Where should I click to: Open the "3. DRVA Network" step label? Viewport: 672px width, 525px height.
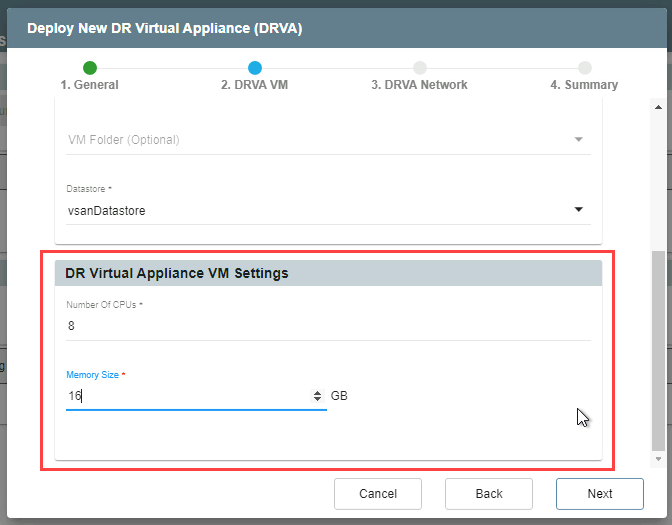click(x=419, y=85)
